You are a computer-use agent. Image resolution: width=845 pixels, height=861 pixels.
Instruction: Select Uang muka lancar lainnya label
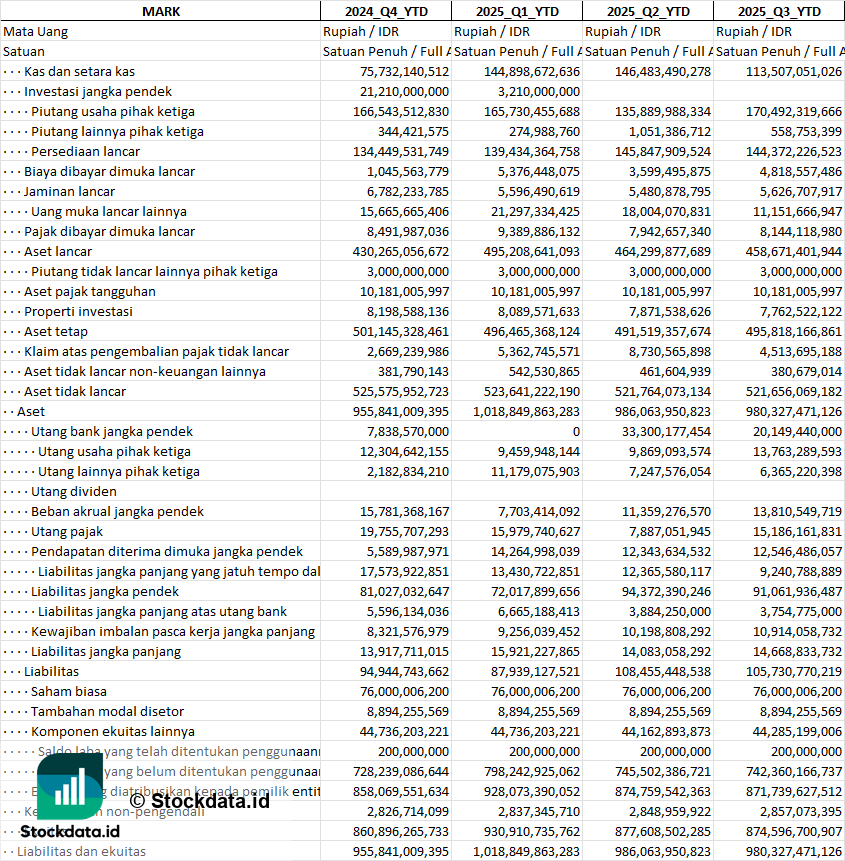(x=109, y=211)
